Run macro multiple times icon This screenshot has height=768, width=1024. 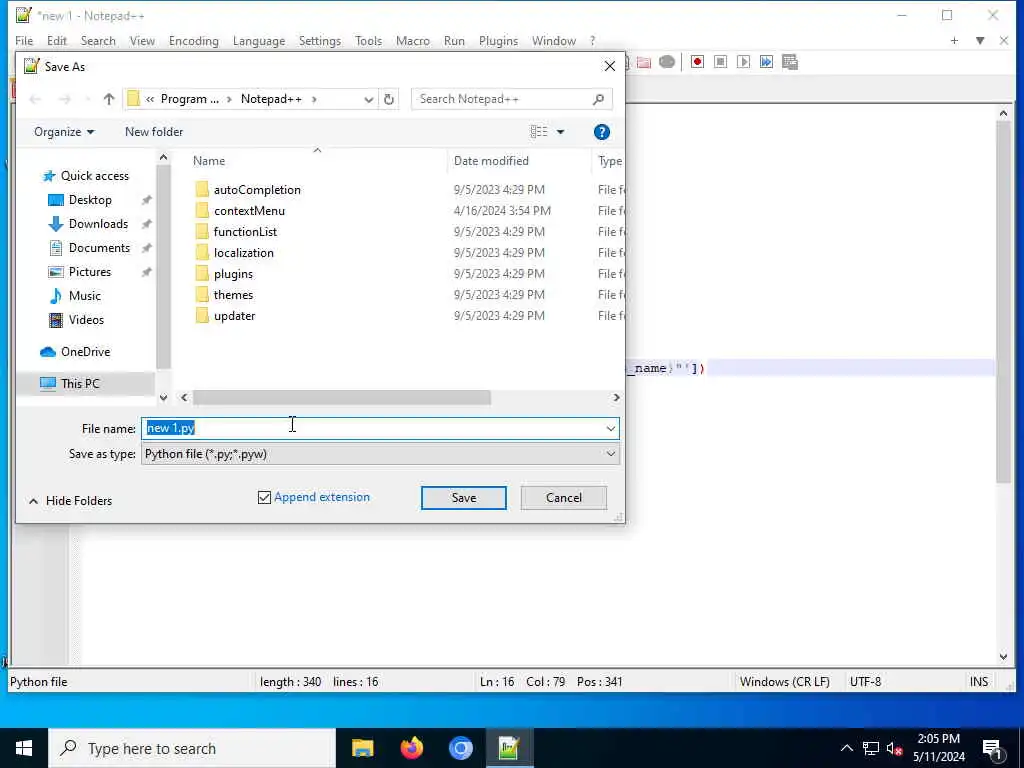[x=766, y=61]
